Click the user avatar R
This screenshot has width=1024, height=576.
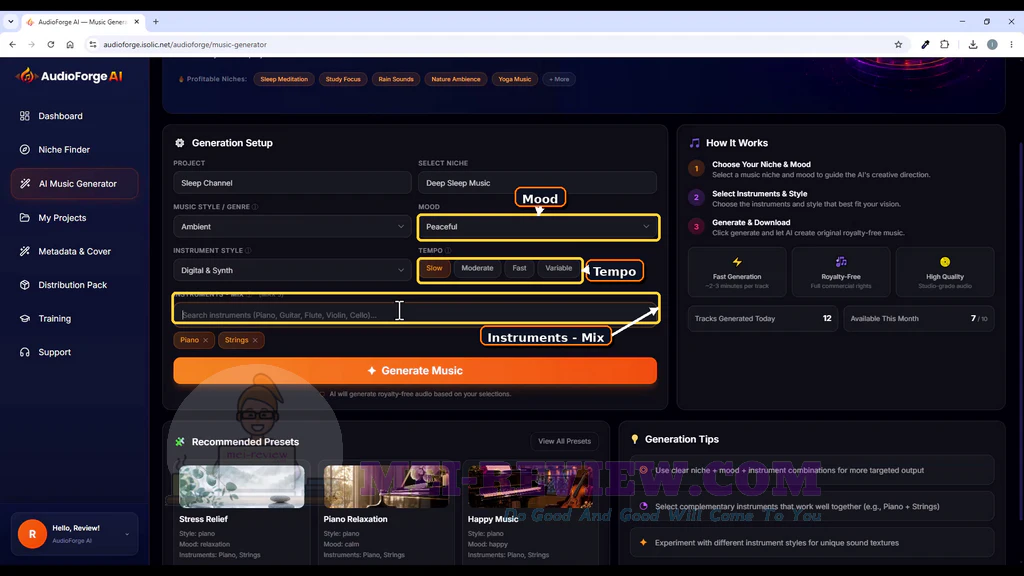(32, 534)
